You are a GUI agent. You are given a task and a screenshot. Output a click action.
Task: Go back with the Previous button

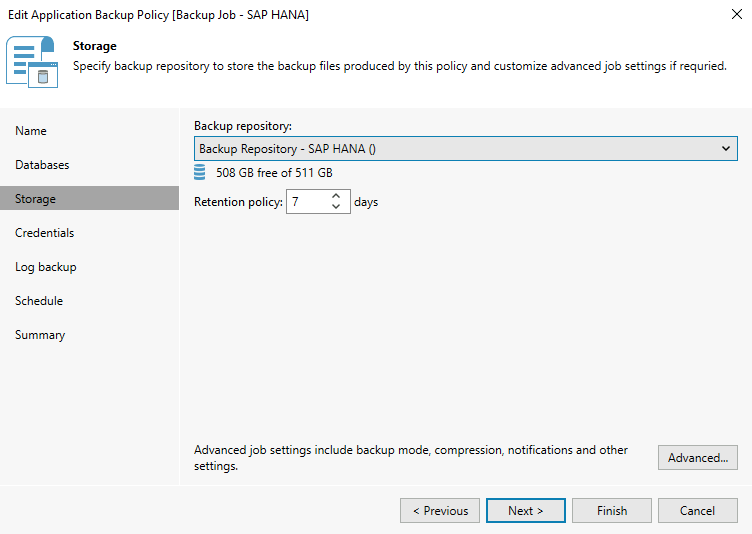[x=440, y=511]
